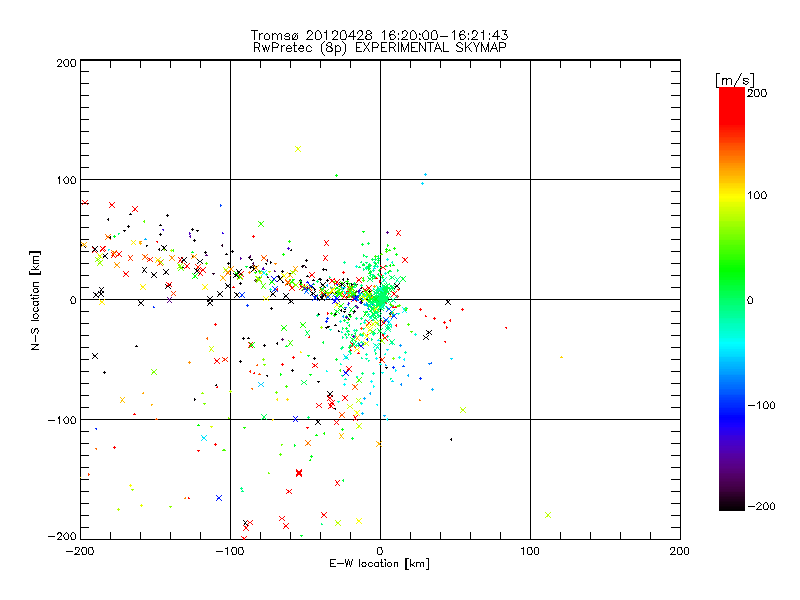800x600 pixels.
Task: Click the subtitle 'RwPretec (8p) EXPERIMENTAL SKYMAP'
Action: [x=379, y=48]
